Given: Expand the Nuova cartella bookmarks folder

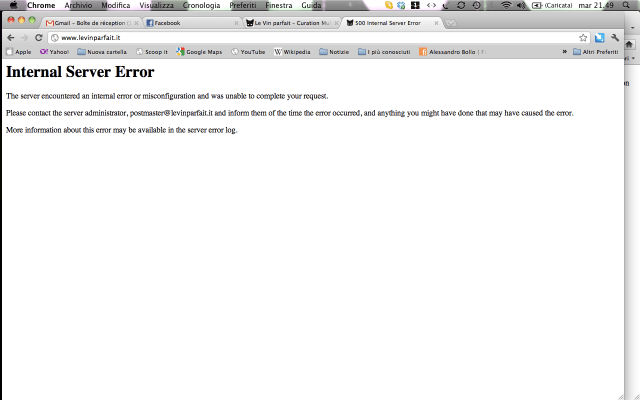Looking at the screenshot, I should point(101,51).
